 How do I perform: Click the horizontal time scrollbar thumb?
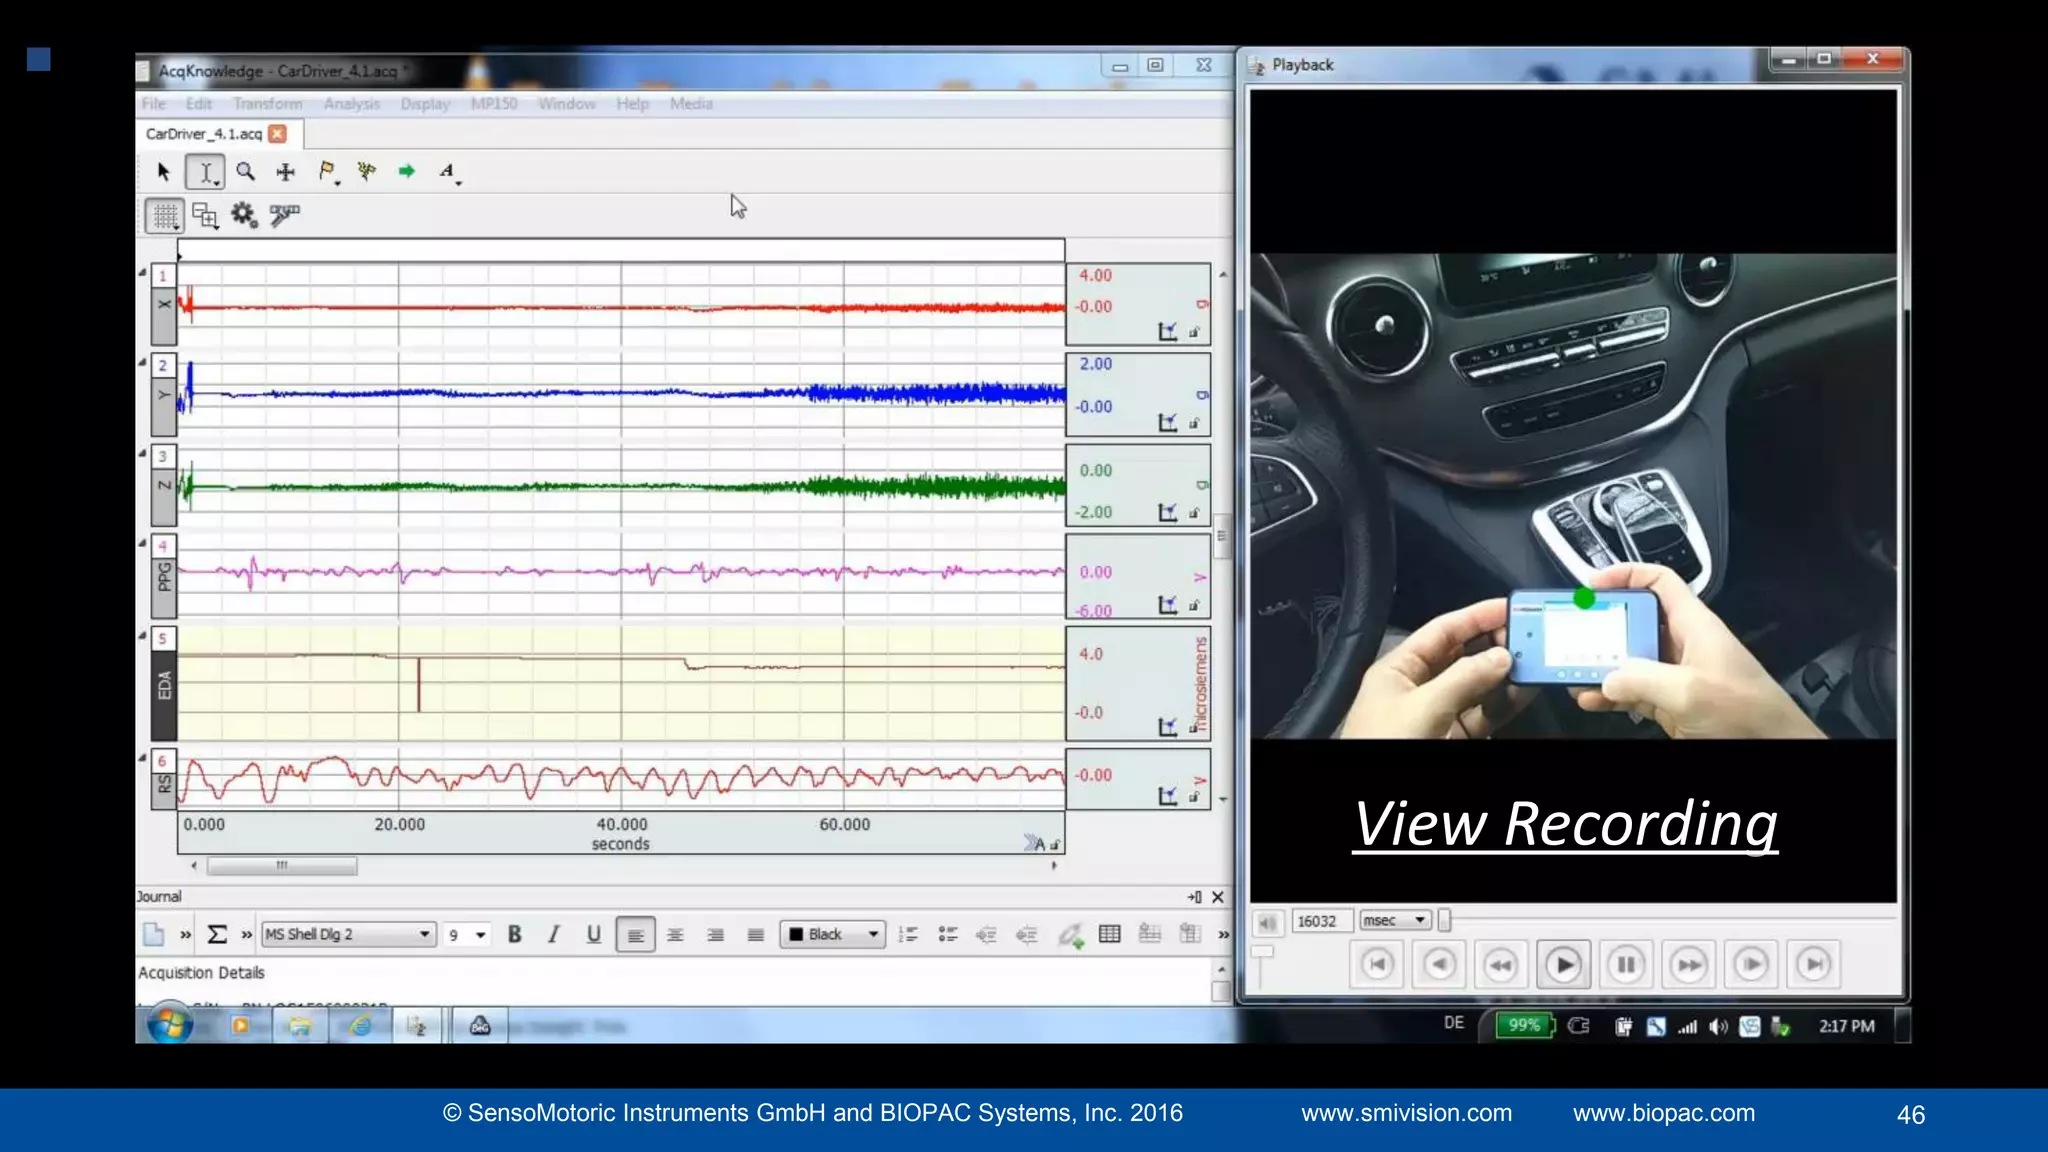[x=282, y=866]
